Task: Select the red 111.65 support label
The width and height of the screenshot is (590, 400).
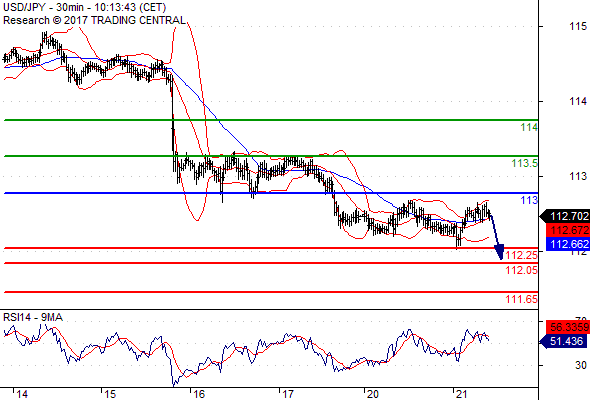Action: tap(522, 299)
